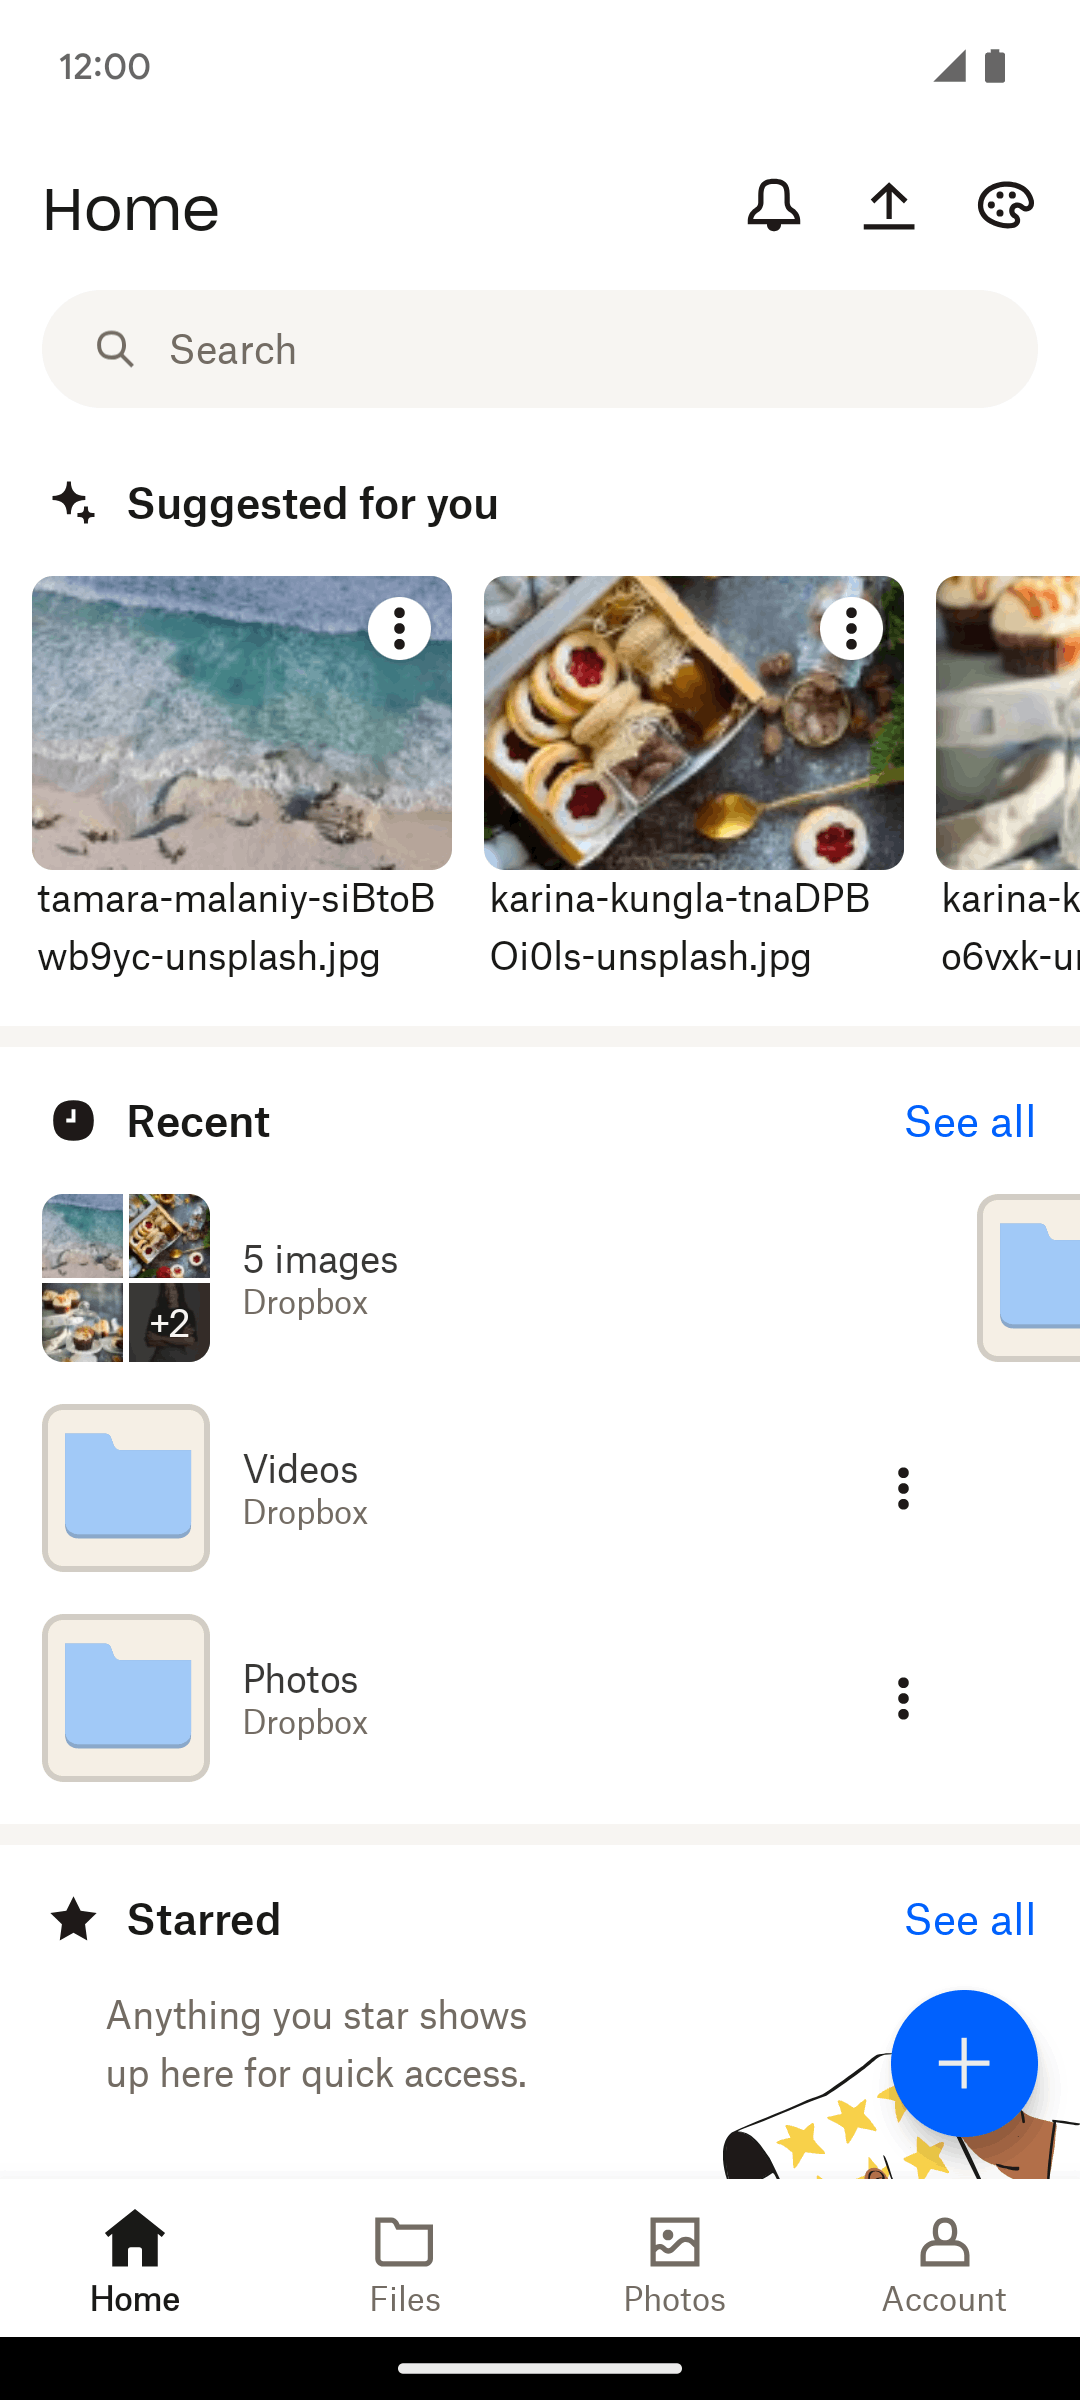Open the theme palette icon
Viewport: 1080px width, 2400px height.
[x=1005, y=206]
